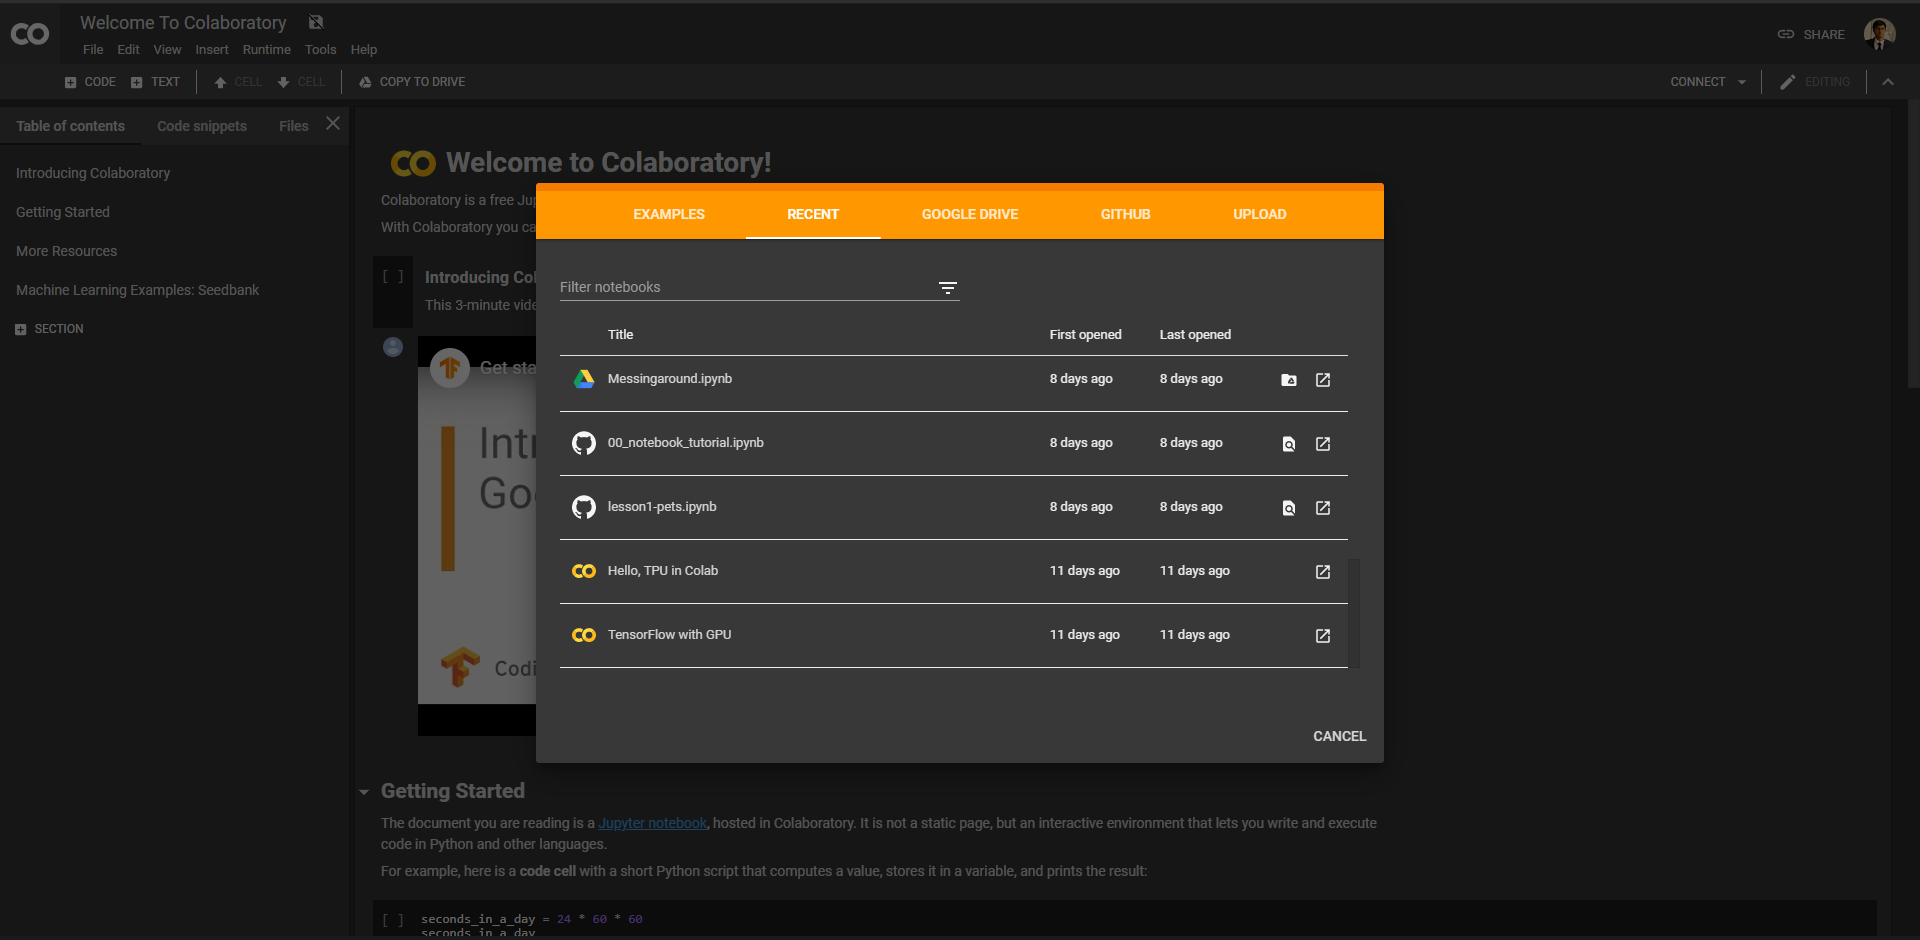This screenshot has height=940, width=1920.
Task: Click the GitHub icon beside 00_notebook_tutorial.ipynb
Action: (x=584, y=443)
